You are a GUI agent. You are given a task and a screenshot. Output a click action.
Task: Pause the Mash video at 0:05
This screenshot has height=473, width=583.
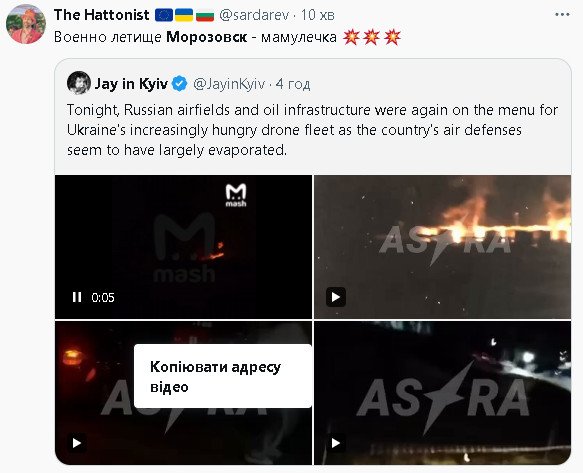coord(77,297)
